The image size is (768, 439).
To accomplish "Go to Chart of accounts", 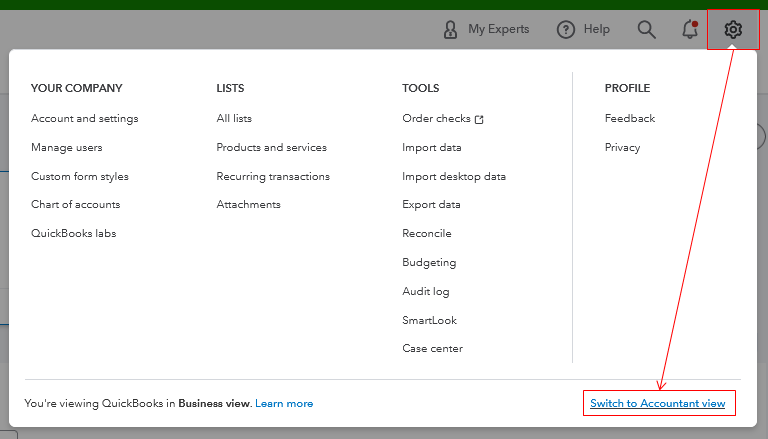I will click(x=76, y=205).
